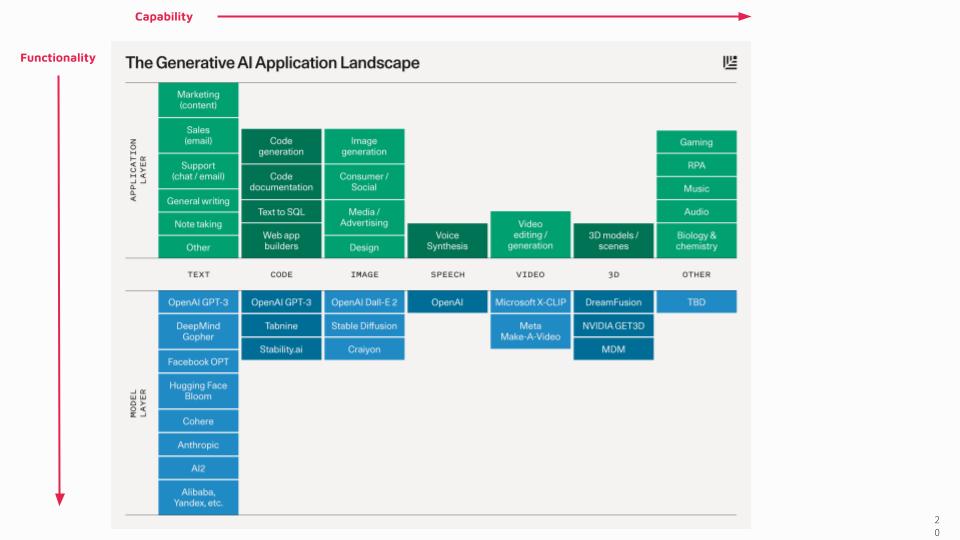960x540 pixels.
Task: Select the Audio box
Action: [x=697, y=212]
